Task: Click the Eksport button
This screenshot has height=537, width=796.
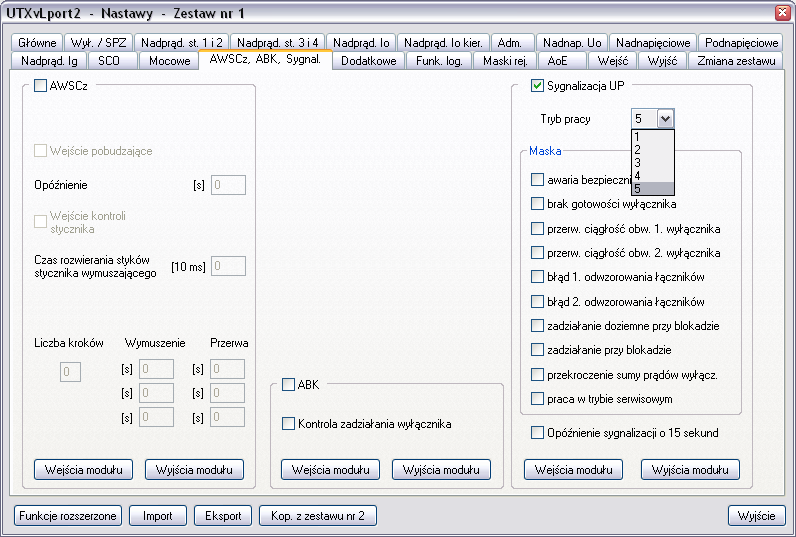Action: (x=223, y=516)
